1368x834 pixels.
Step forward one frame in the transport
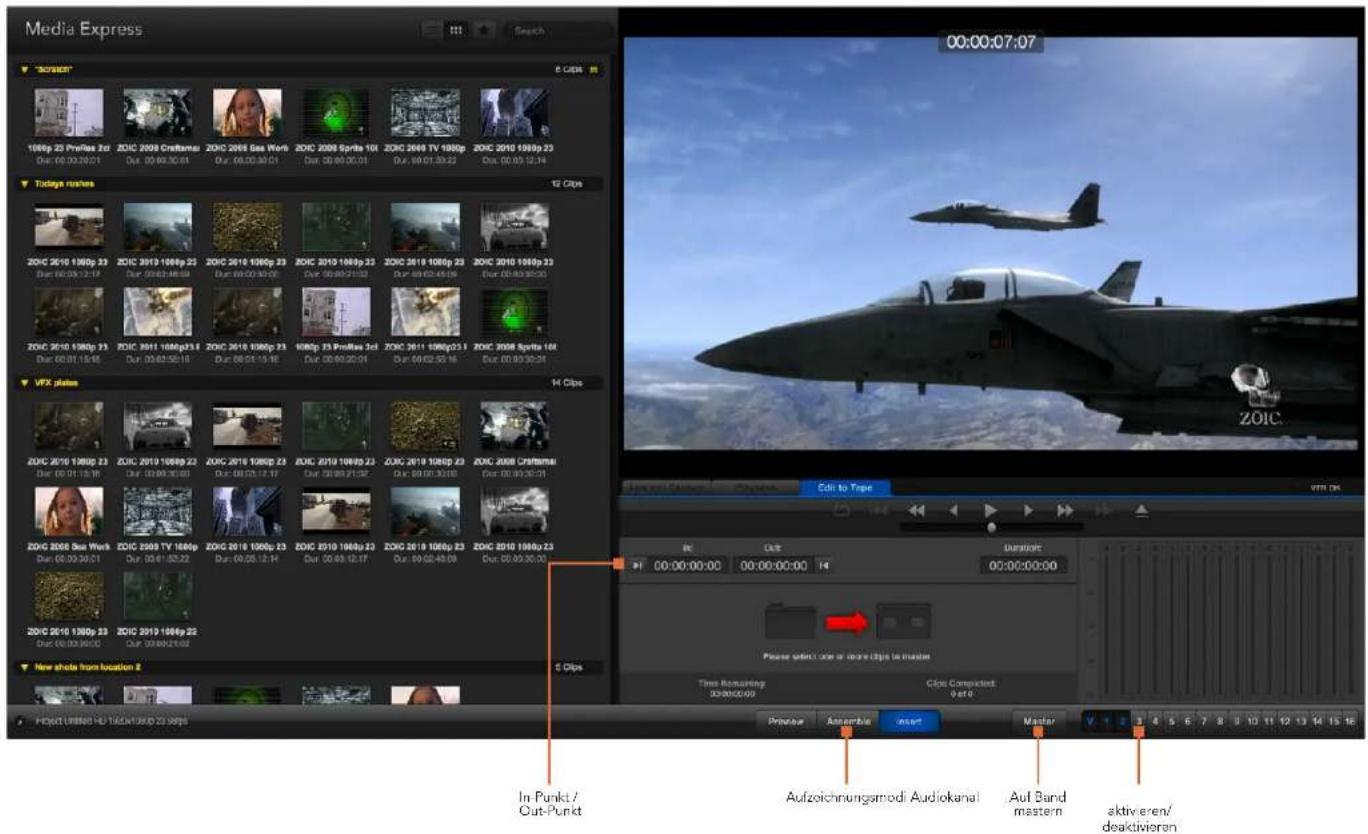[x=1029, y=510]
